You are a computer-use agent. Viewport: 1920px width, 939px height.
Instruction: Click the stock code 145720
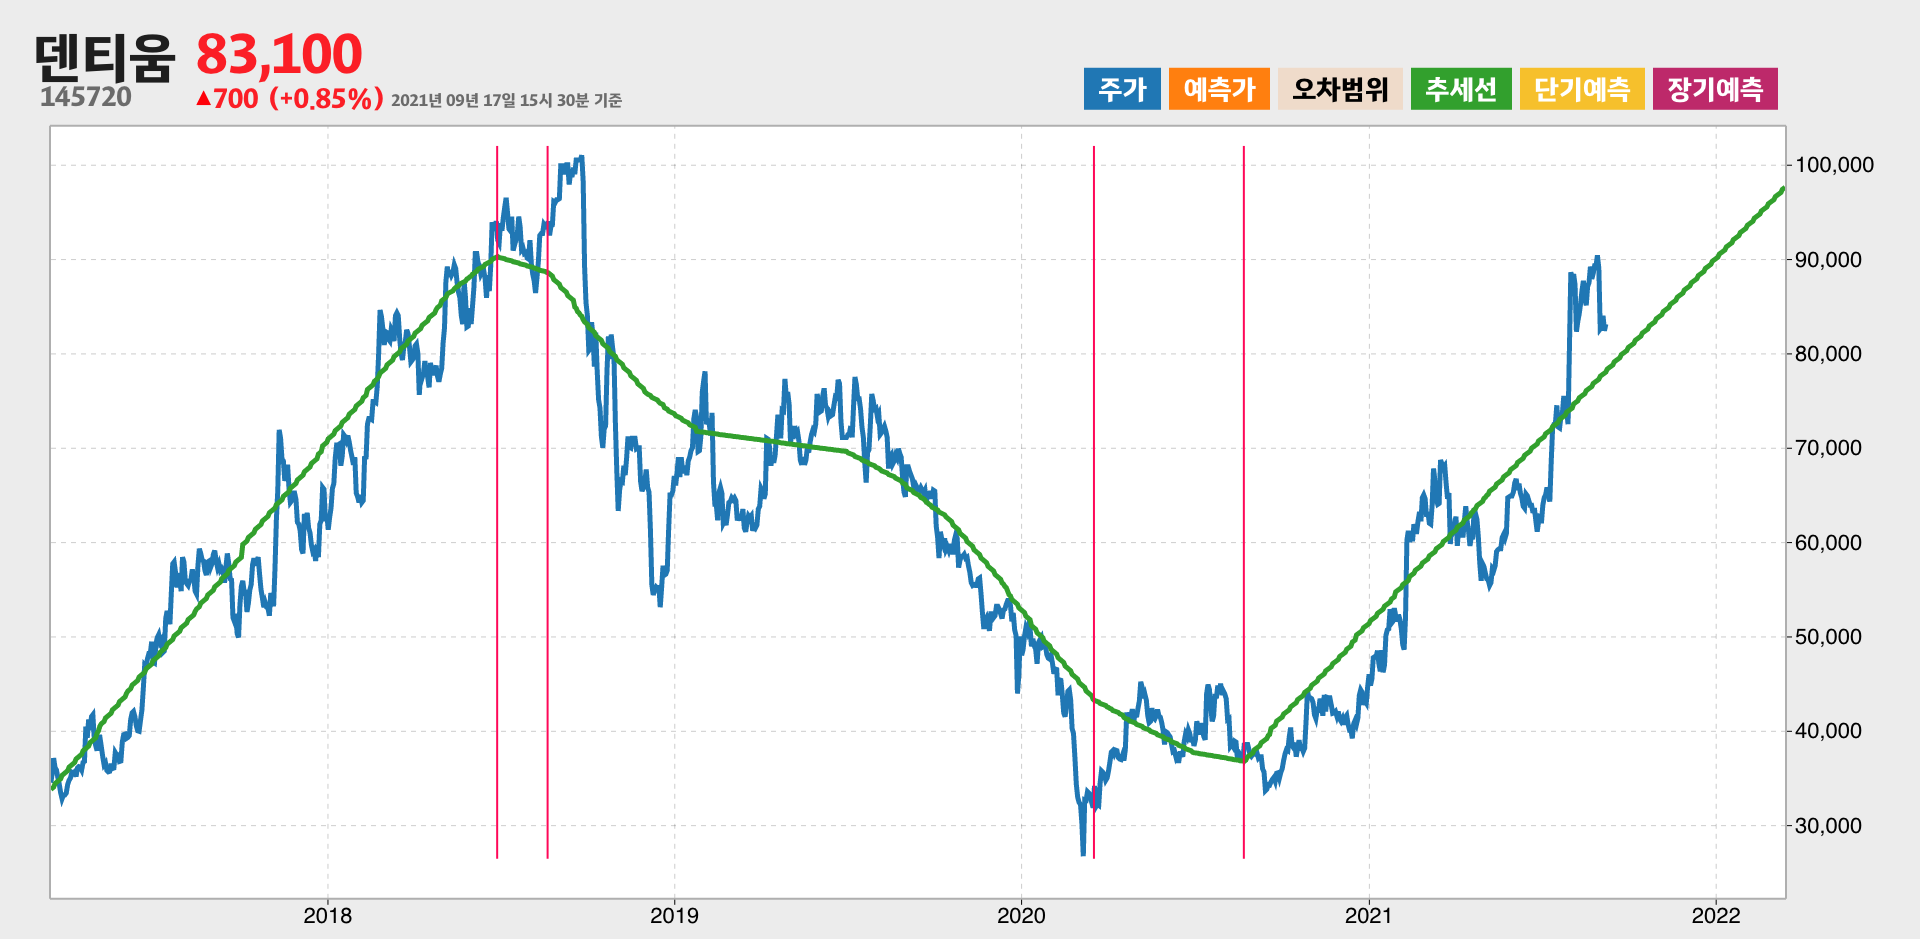86,97
